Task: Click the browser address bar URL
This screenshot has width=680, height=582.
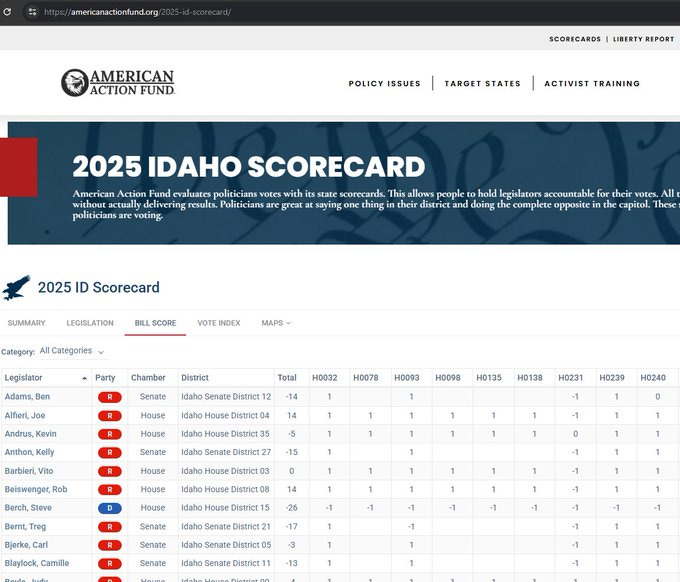Action: pyautogui.click(x=137, y=12)
